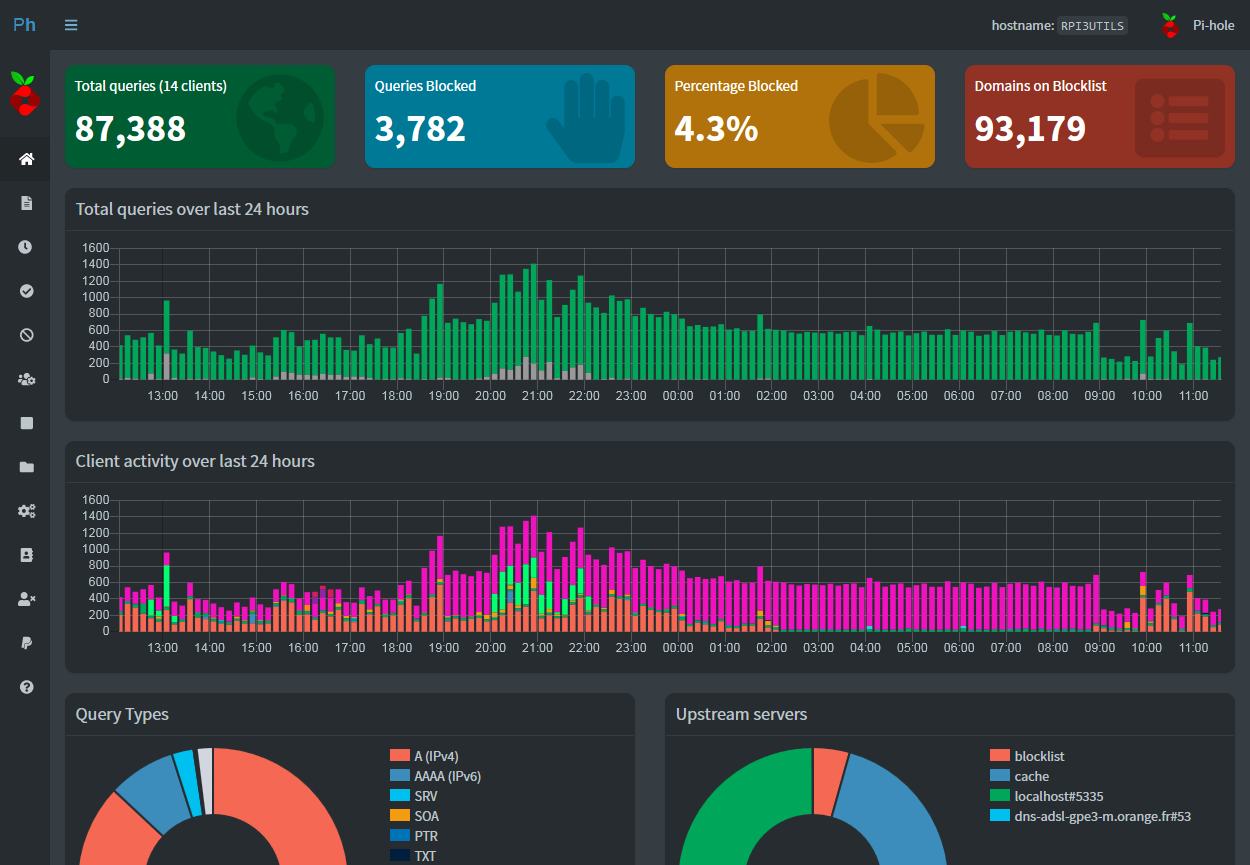Click the Ph brand logo top-left
Viewport: 1250px width, 865px height.
click(x=24, y=25)
